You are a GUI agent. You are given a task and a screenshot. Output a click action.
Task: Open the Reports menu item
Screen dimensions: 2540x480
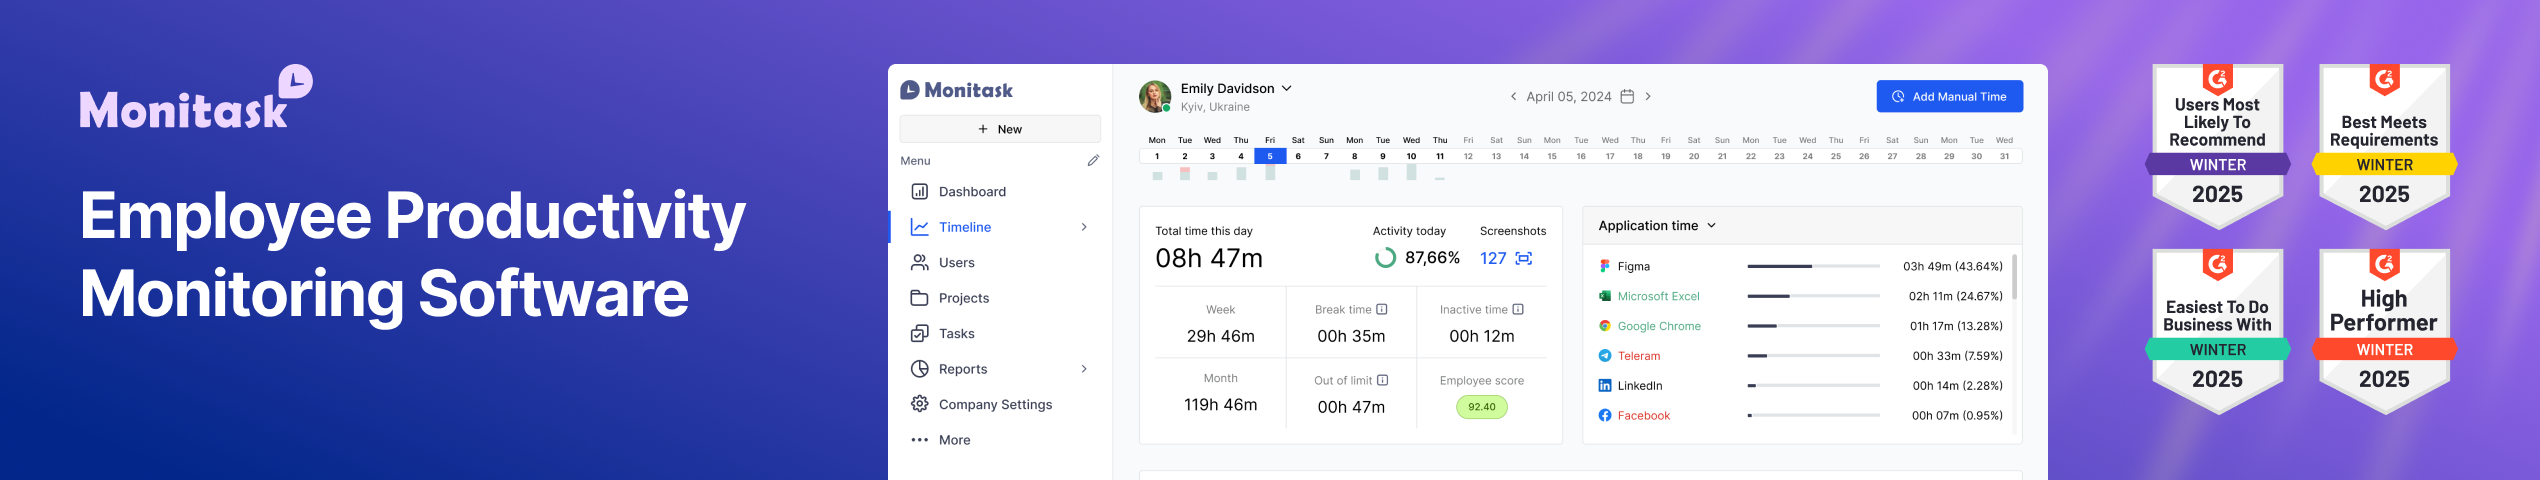coord(1000,369)
